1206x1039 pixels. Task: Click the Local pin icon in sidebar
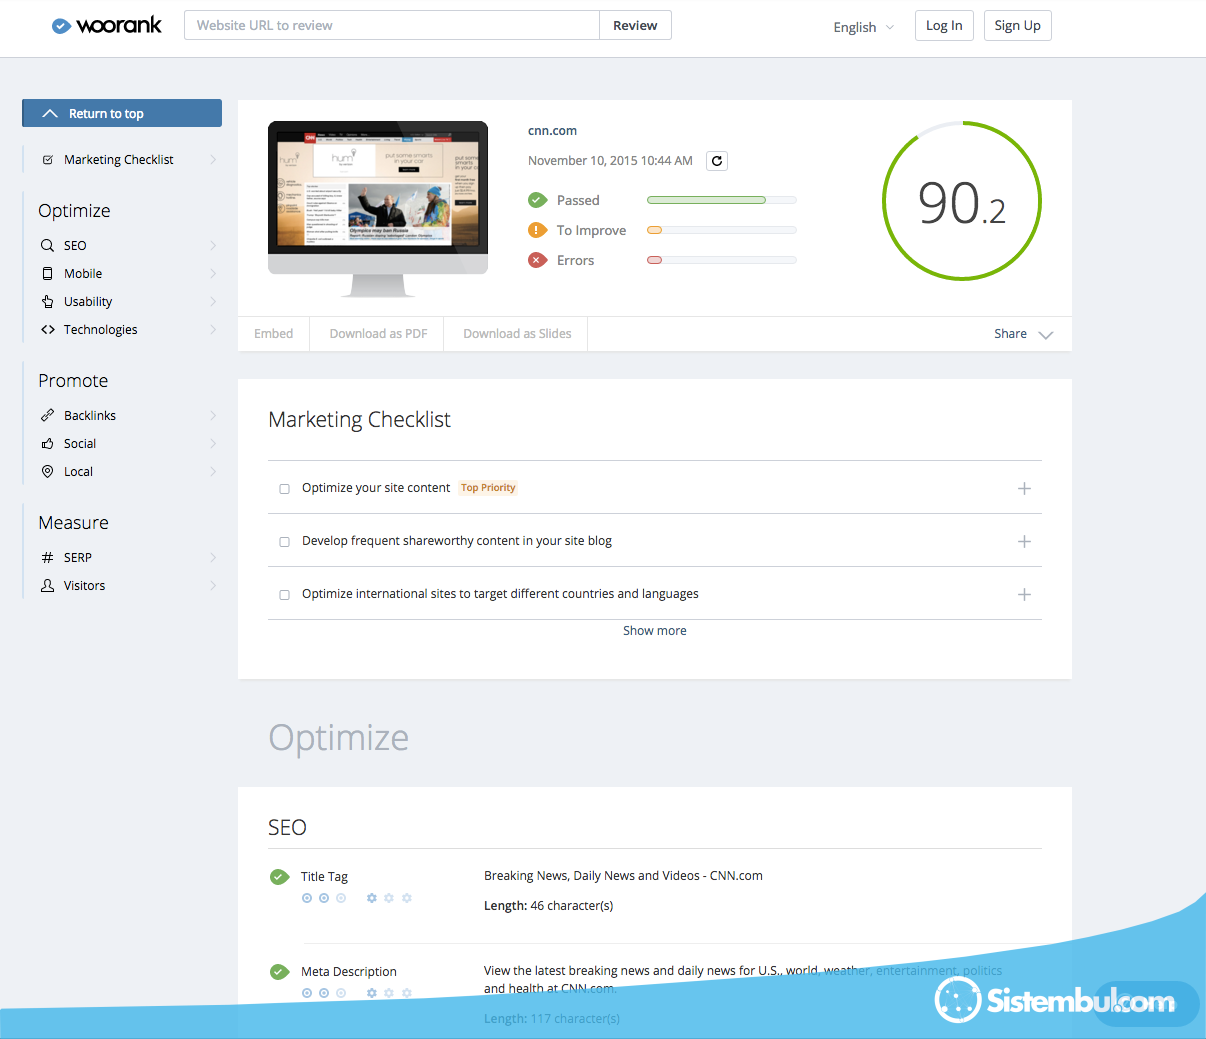tap(47, 471)
